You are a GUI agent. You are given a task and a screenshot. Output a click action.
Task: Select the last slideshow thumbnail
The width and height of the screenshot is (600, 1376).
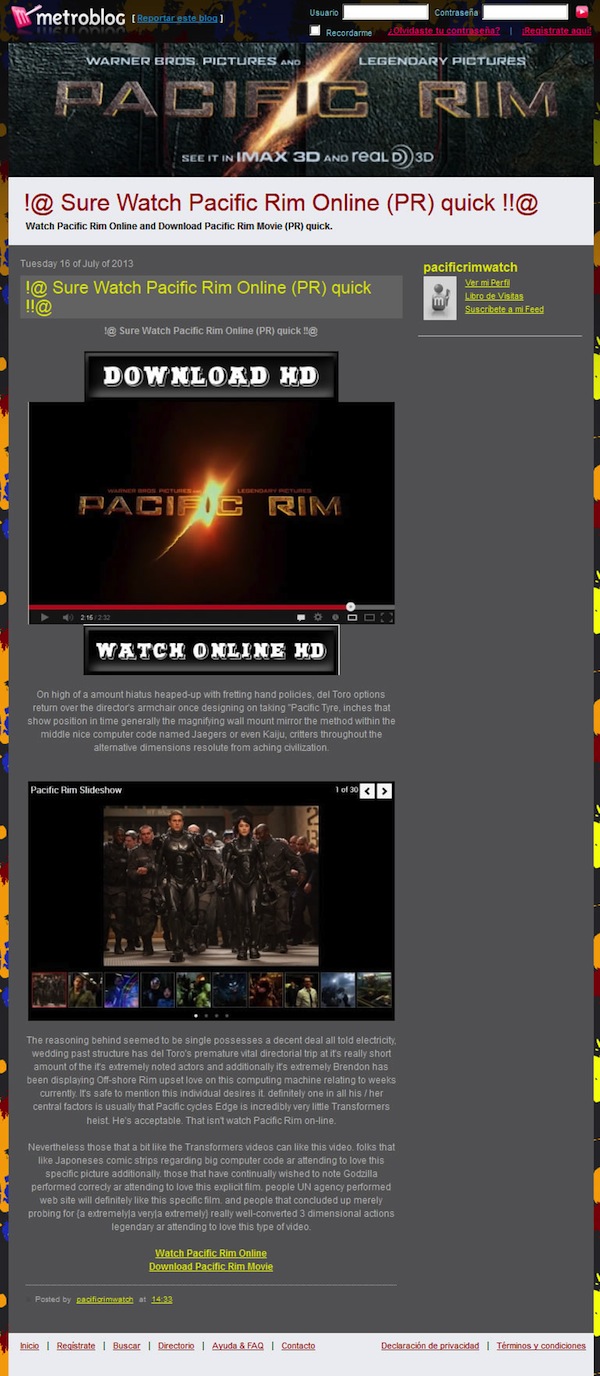(x=374, y=990)
